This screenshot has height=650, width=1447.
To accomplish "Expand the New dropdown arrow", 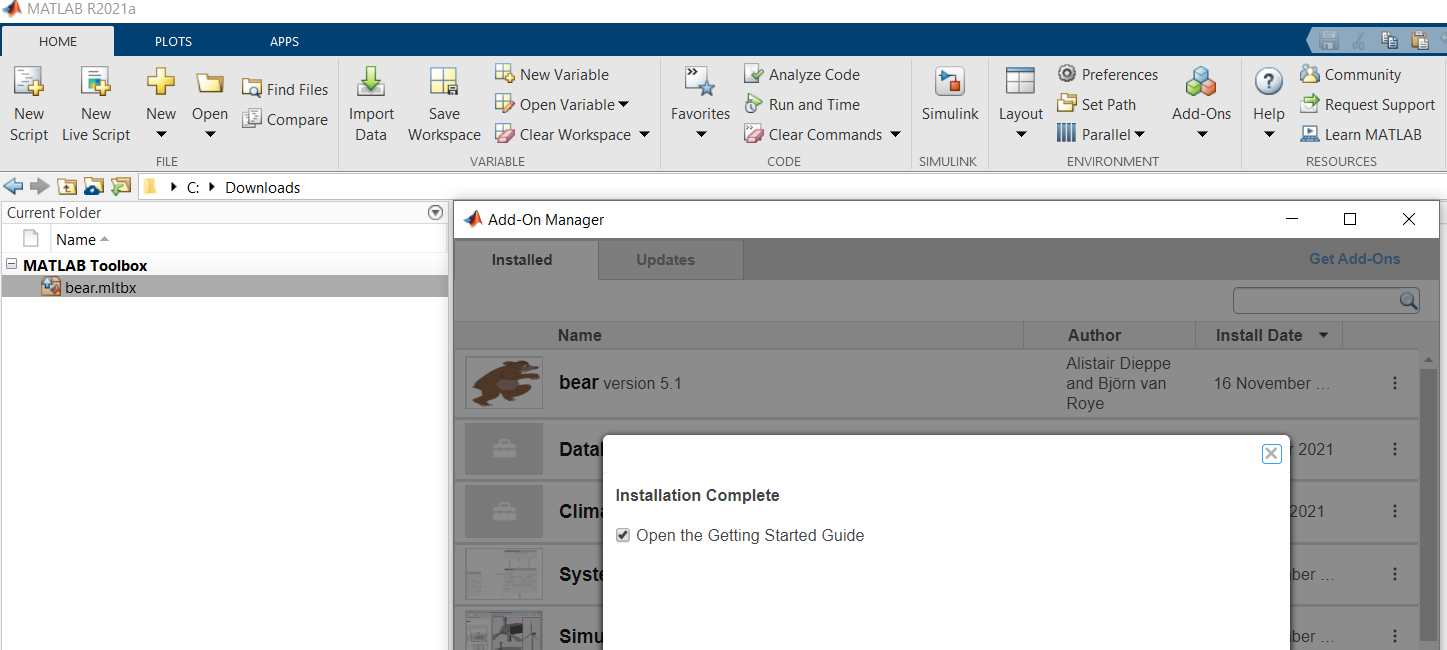I will 160,135.
